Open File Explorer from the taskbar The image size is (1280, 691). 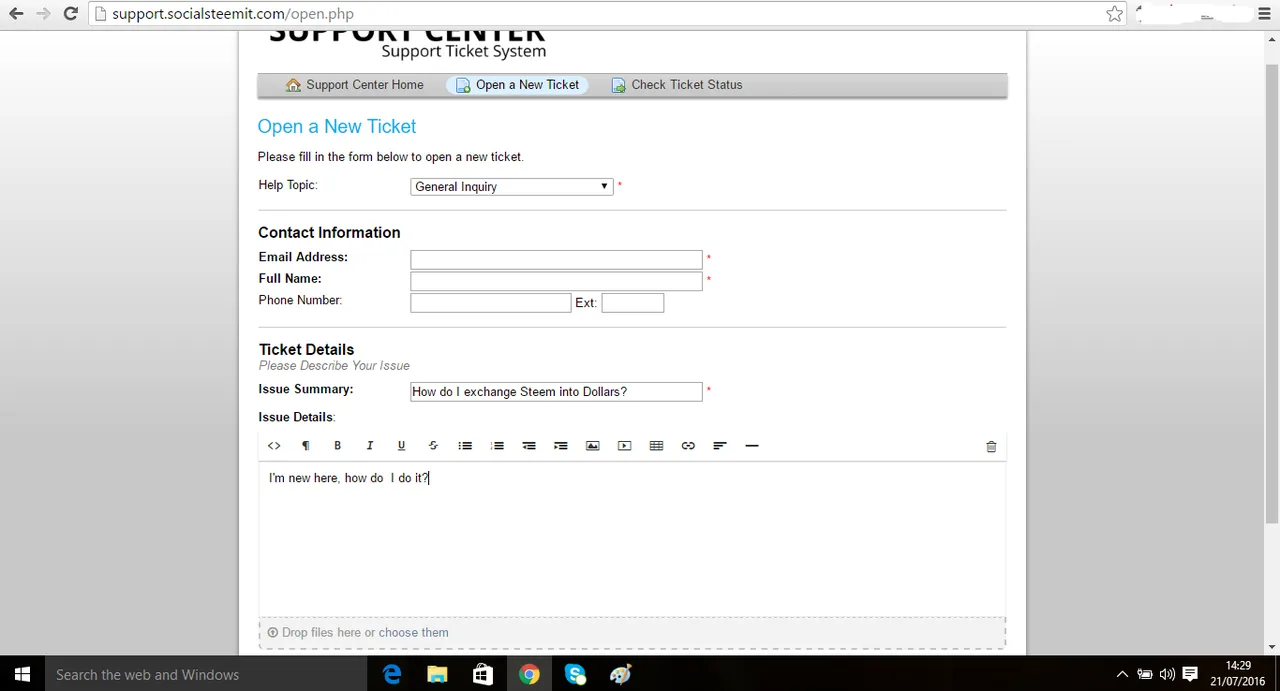438,675
